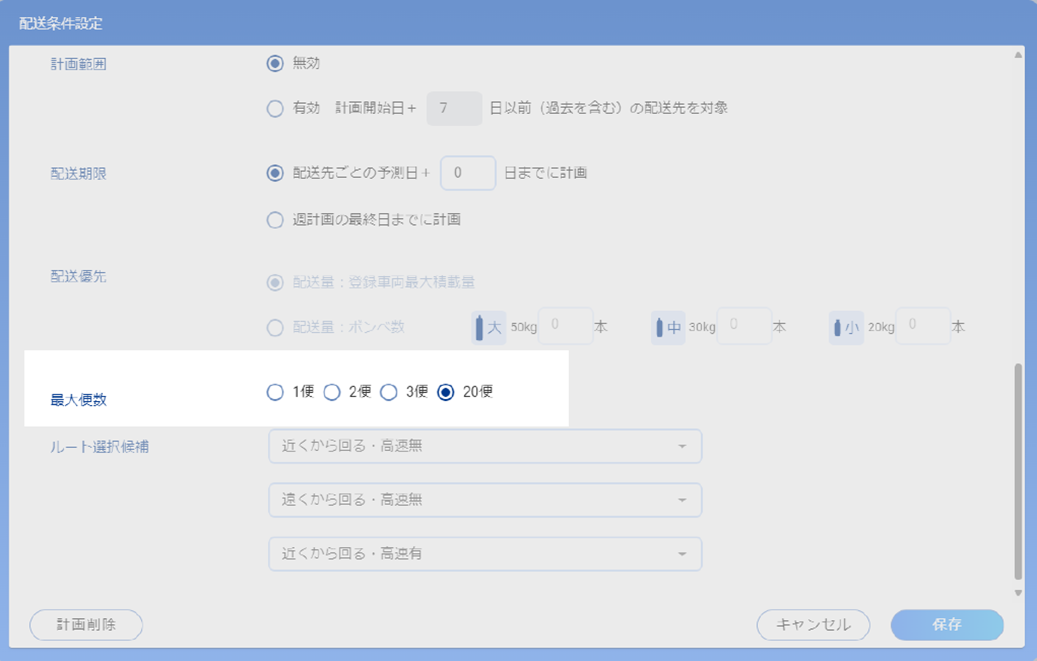
Task: Set maximum trips to 3便
Action: tap(389, 392)
